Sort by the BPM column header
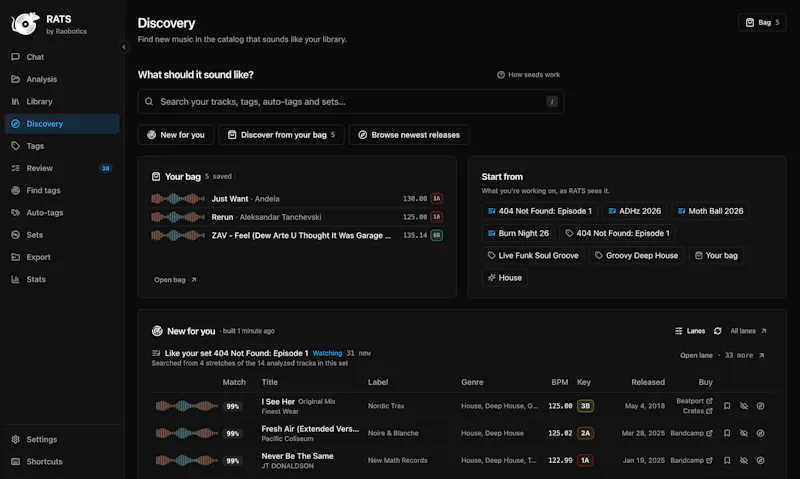The width and height of the screenshot is (800, 479). point(559,382)
